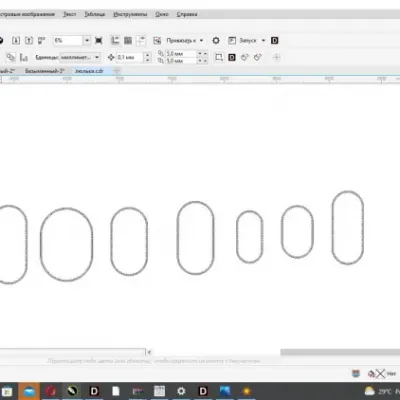Screen dimensions: 400x400
Task: Toggle the treat as filled icon
Action: 219,57
